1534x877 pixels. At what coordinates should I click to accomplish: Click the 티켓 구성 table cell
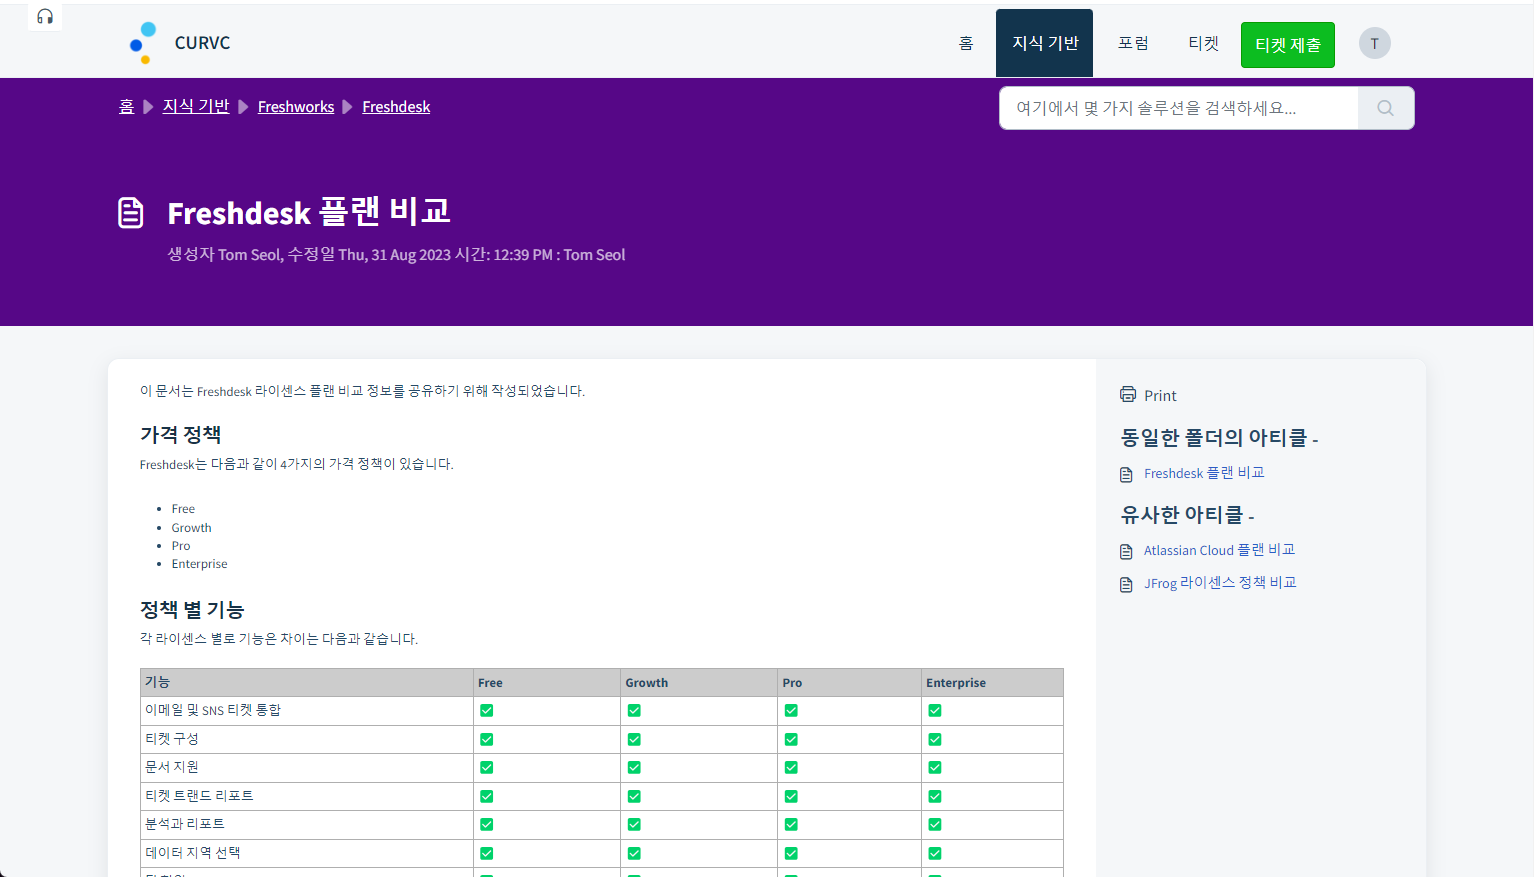[307, 739]
